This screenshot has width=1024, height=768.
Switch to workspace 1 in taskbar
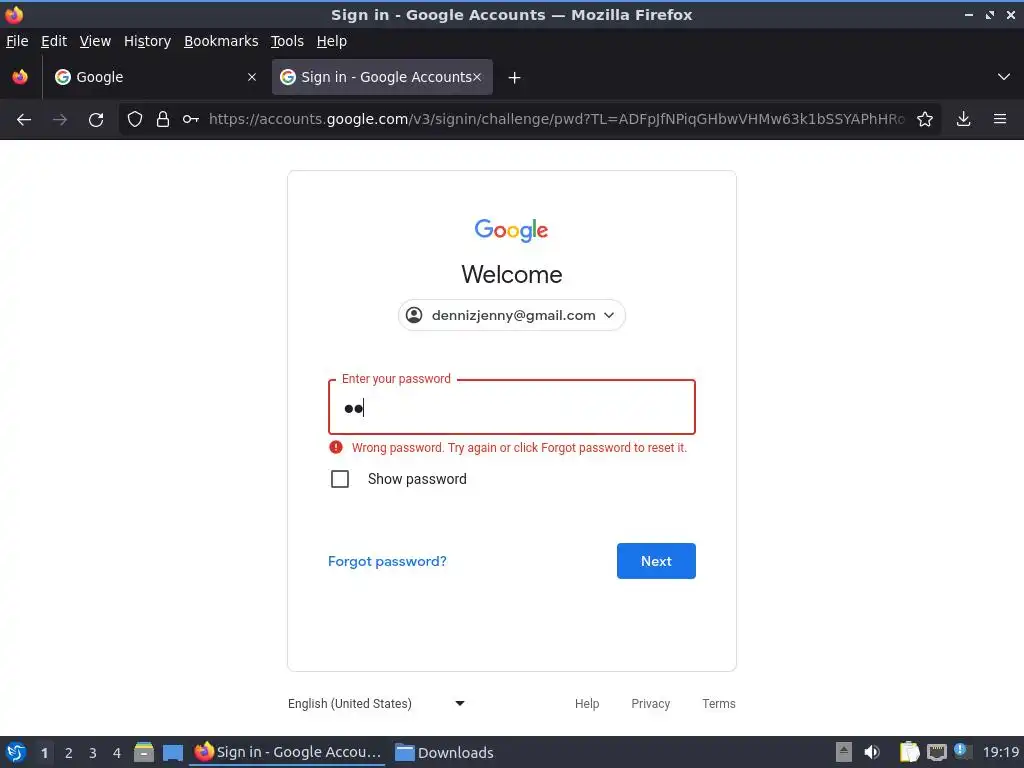44,753
